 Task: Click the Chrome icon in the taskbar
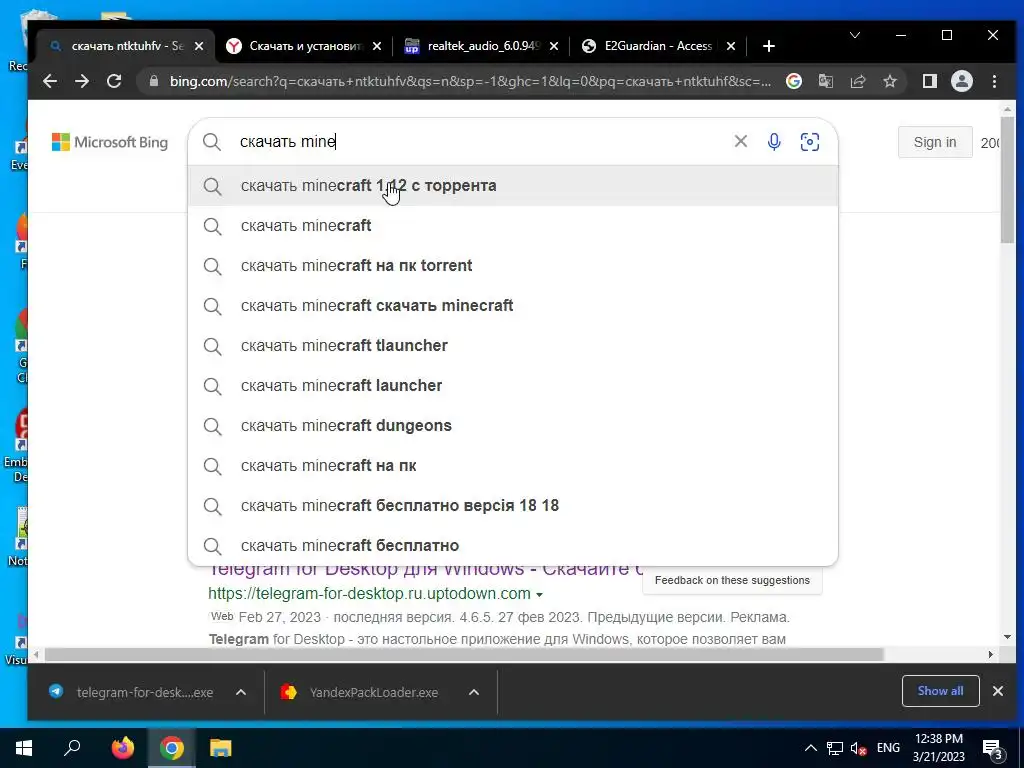[172, 748]
